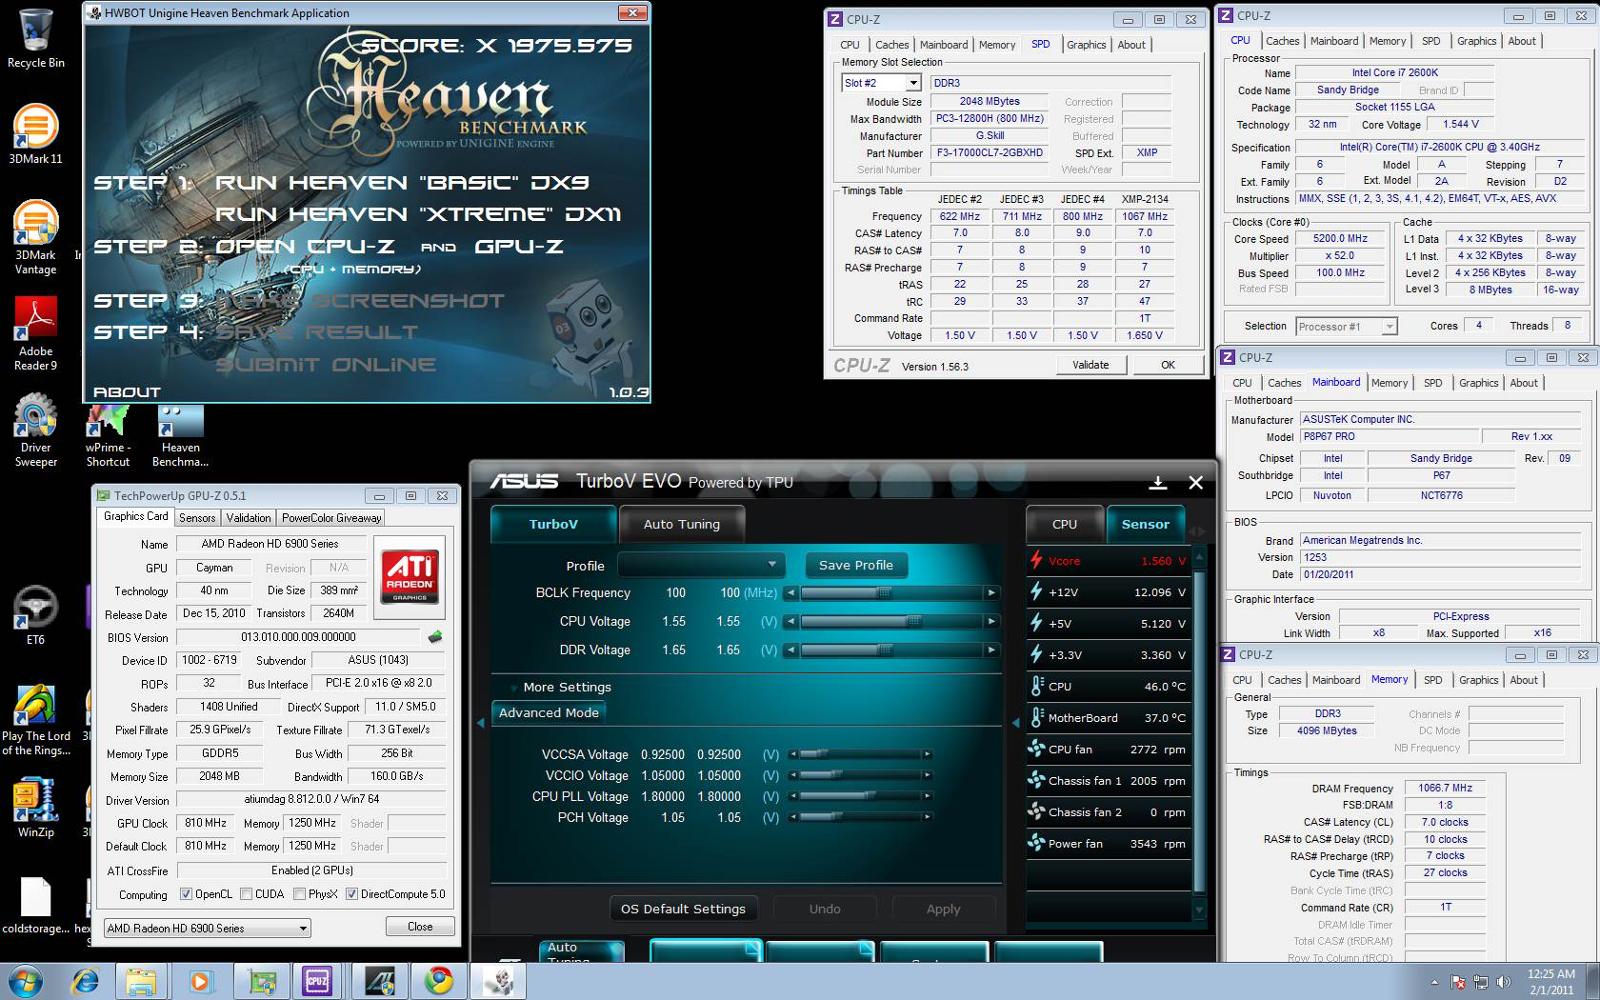The image size is (1600, 1000).
Task: Select the CPU tab in the TurboV sensor panel
Action: pos(1064,524)
